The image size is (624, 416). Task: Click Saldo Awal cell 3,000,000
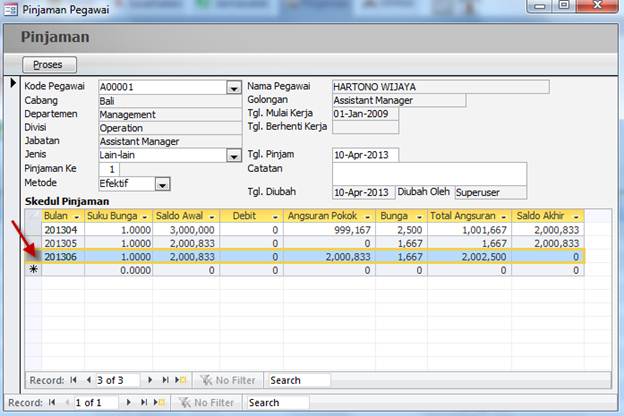pos(186,230)
